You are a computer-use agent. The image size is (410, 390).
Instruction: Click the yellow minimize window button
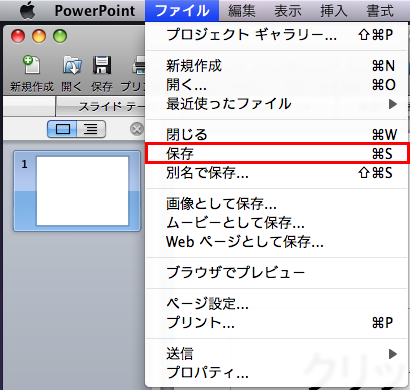click(x=39, y=36)
